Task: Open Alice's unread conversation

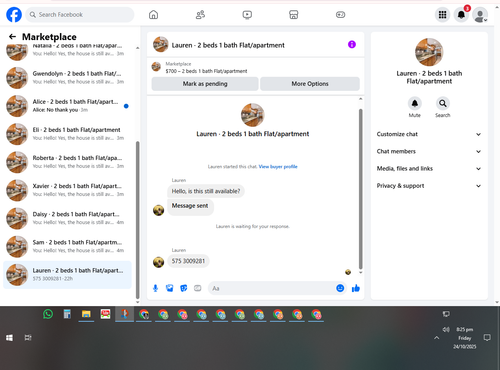Action: (x=68, y=106)
